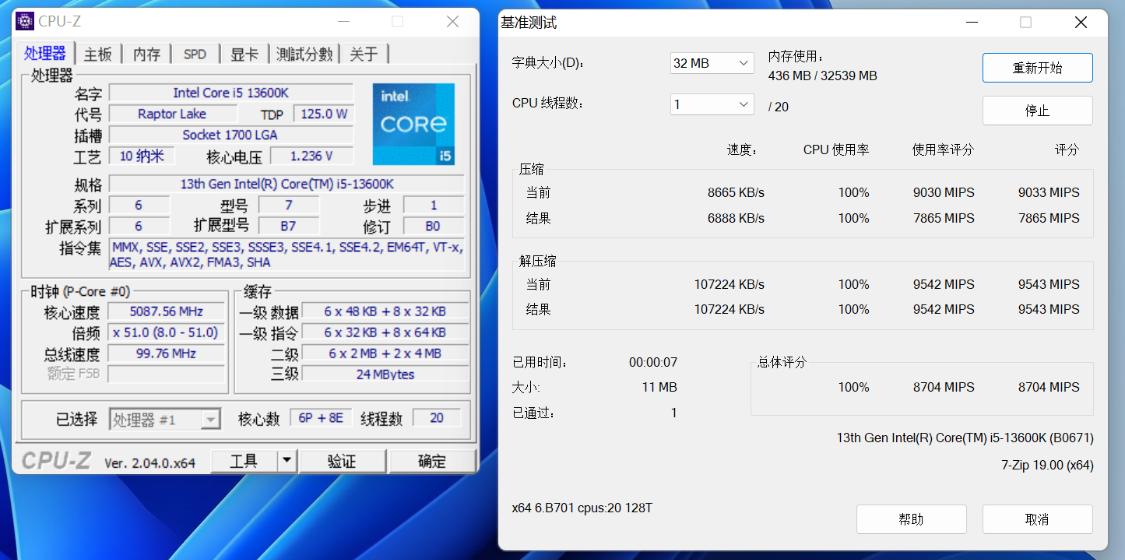Click the Intel Core i5 logo badge
This screenshot has height=560, width=1125.
(x=414, y=124)
